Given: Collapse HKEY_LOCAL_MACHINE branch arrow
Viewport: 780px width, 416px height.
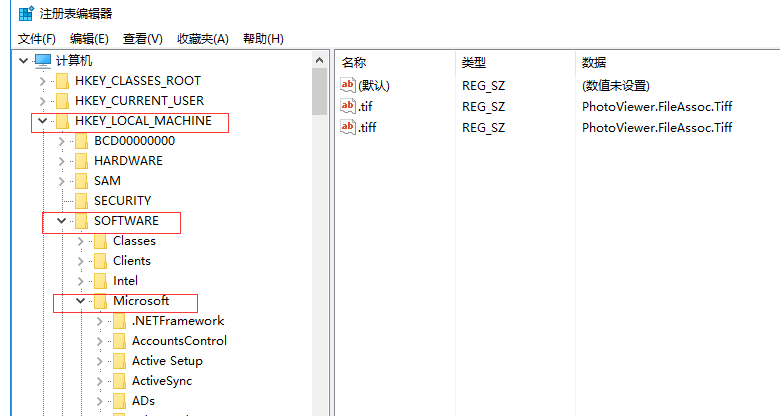Looking at the screenshot, I should 43,121.
